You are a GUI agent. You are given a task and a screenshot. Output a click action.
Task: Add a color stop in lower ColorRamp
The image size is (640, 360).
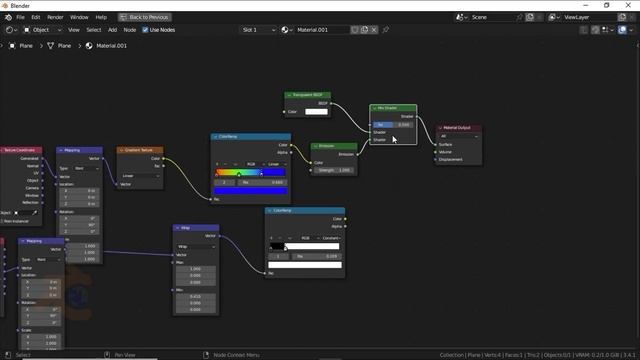click(x=271, y=238)
